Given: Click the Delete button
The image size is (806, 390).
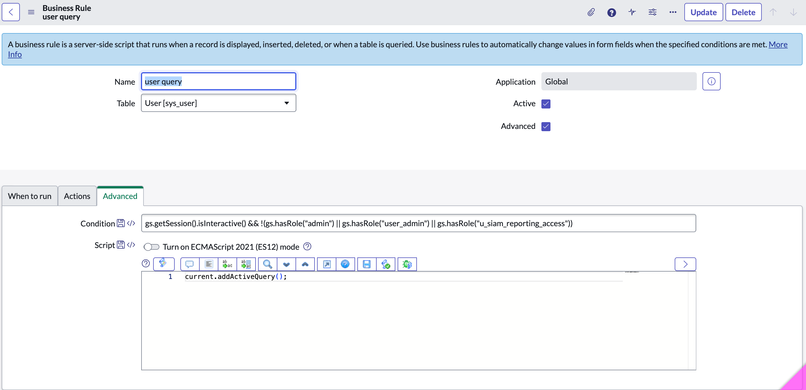Looking at the screenshot, I should (743, 12).
